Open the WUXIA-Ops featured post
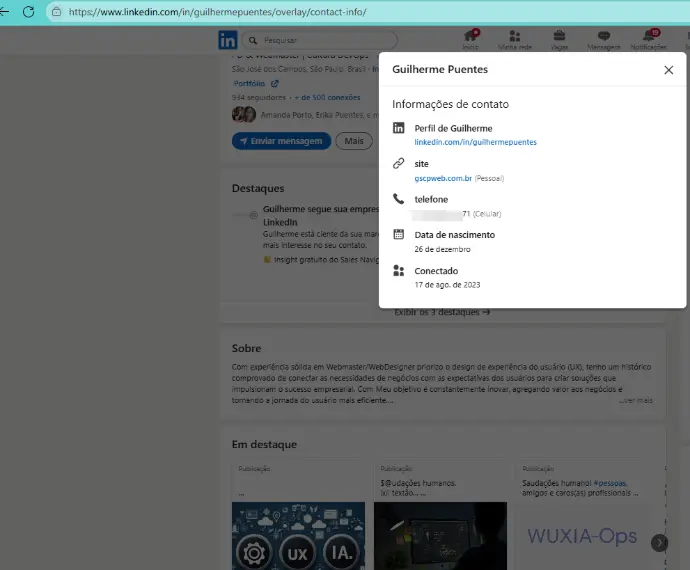Image resolution: width=690 pixels, height=570 pixels. coord(582,536)
